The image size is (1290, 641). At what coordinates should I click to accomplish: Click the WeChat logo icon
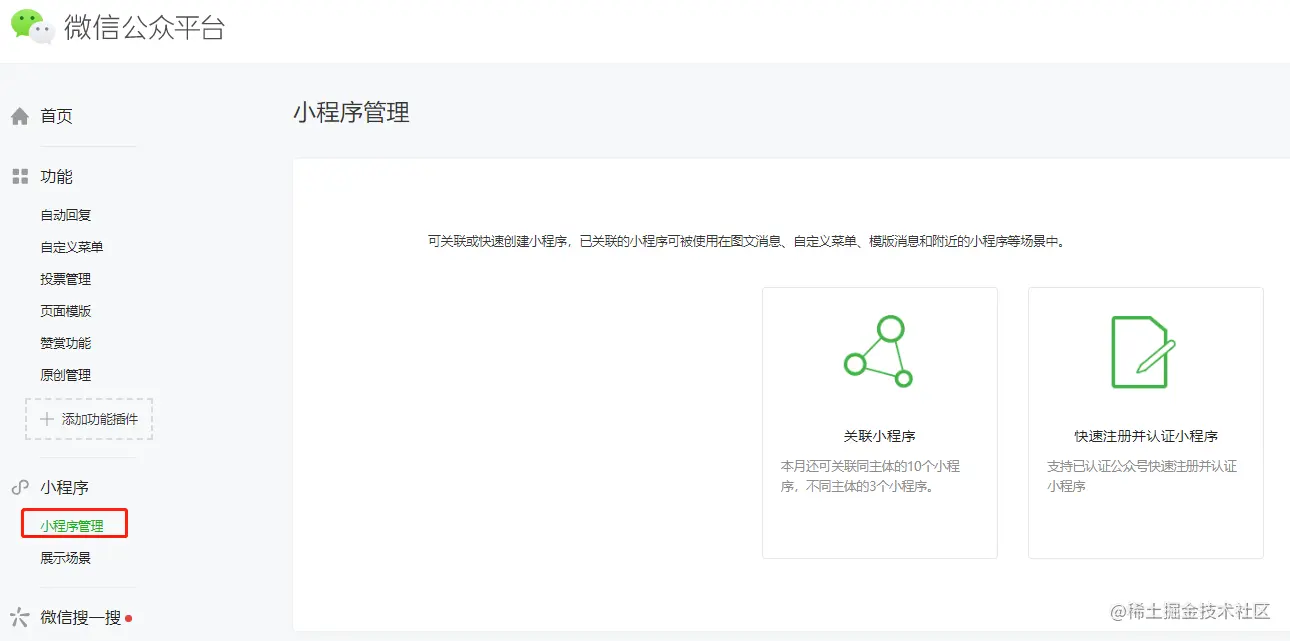coord(32,27)
